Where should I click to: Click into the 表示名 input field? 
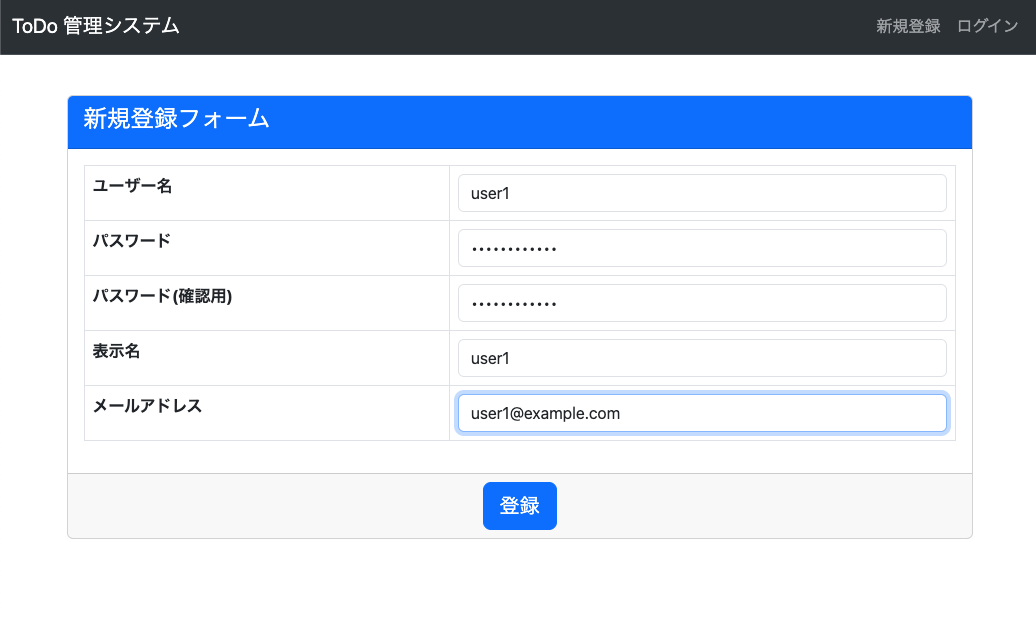pos(702,358)
